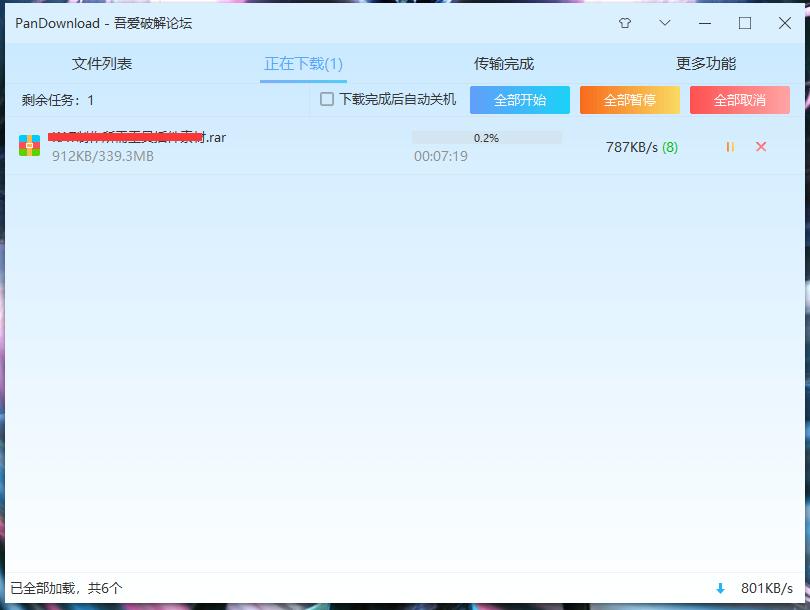
Task: Close the PanDownload window
Action: pyautogui.click(x=785, y=23)
